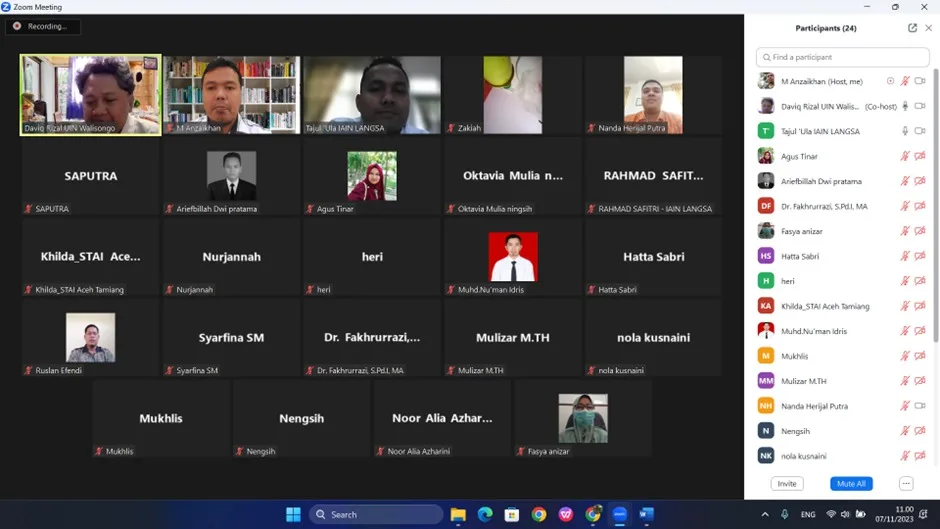Click the Find a participant search field

point(842,57)
